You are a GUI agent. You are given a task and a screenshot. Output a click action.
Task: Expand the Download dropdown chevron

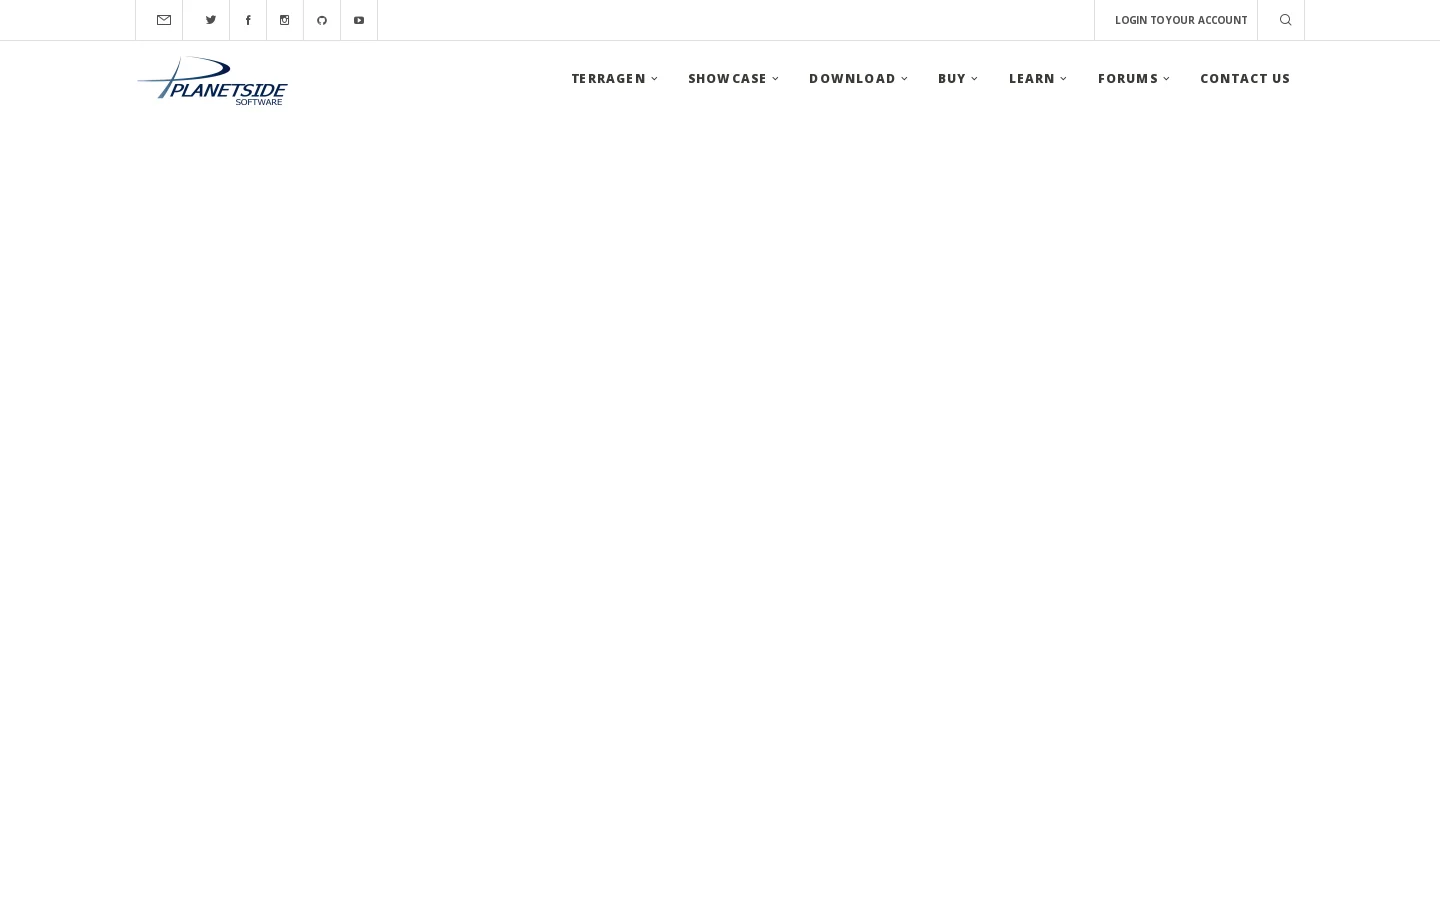point(905,79)
